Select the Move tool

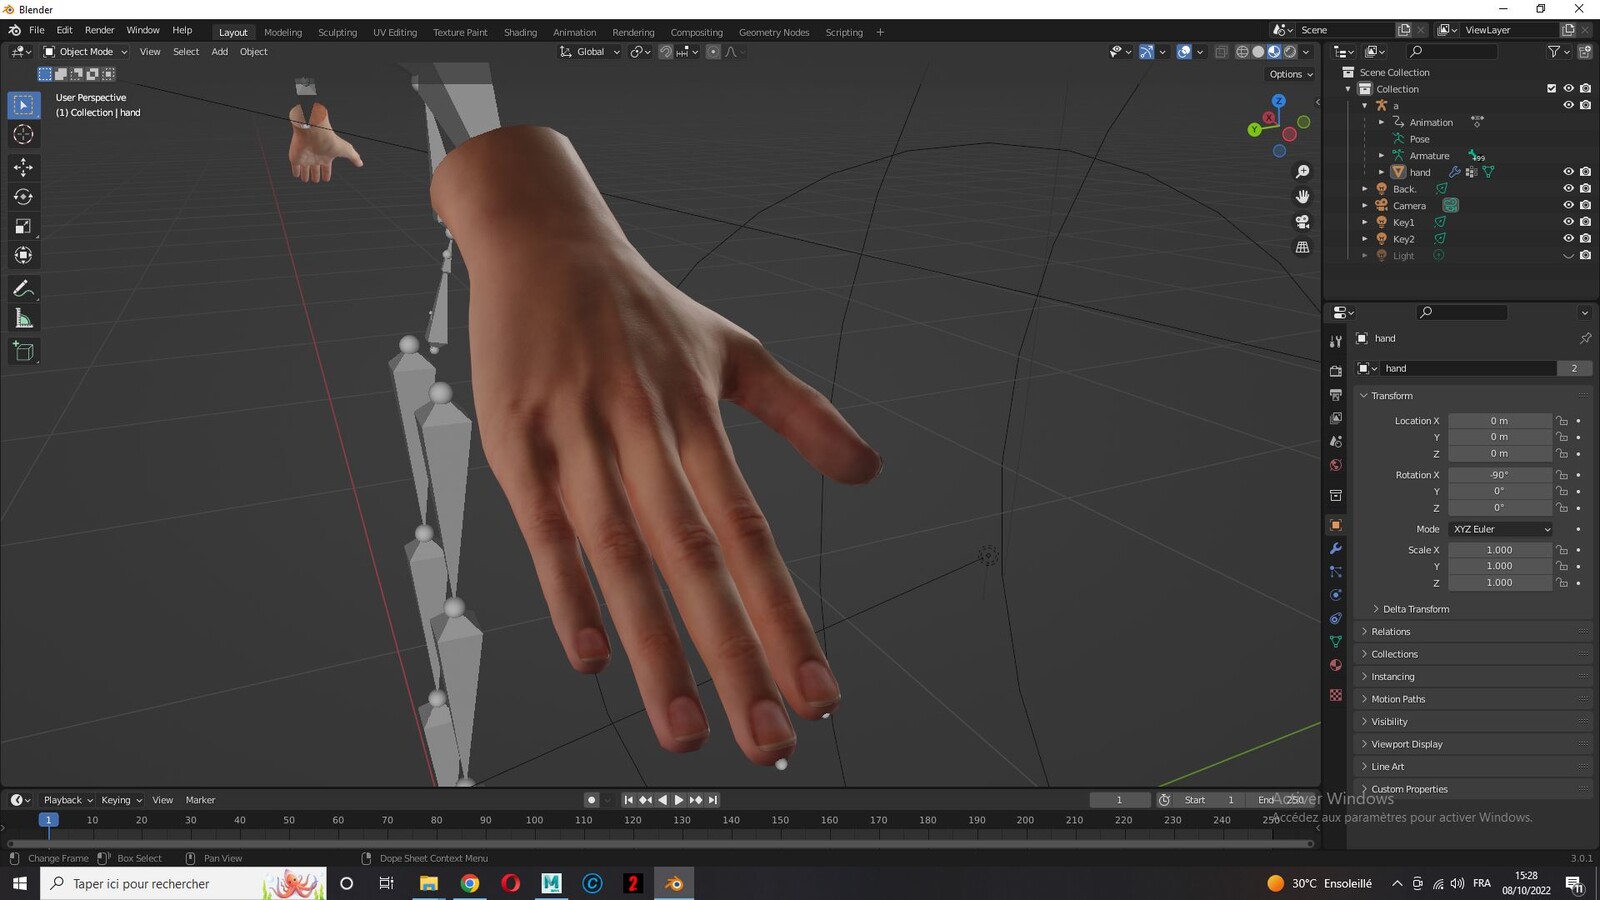click(x=24, y=167)
